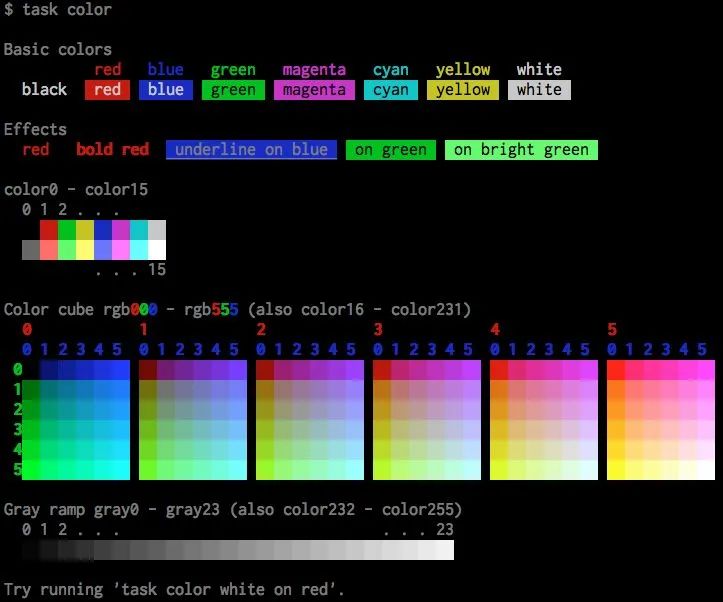This screenshot has width=723, height=602.
Task: Click the red '5' color cube header
Action: pos(612,329)
